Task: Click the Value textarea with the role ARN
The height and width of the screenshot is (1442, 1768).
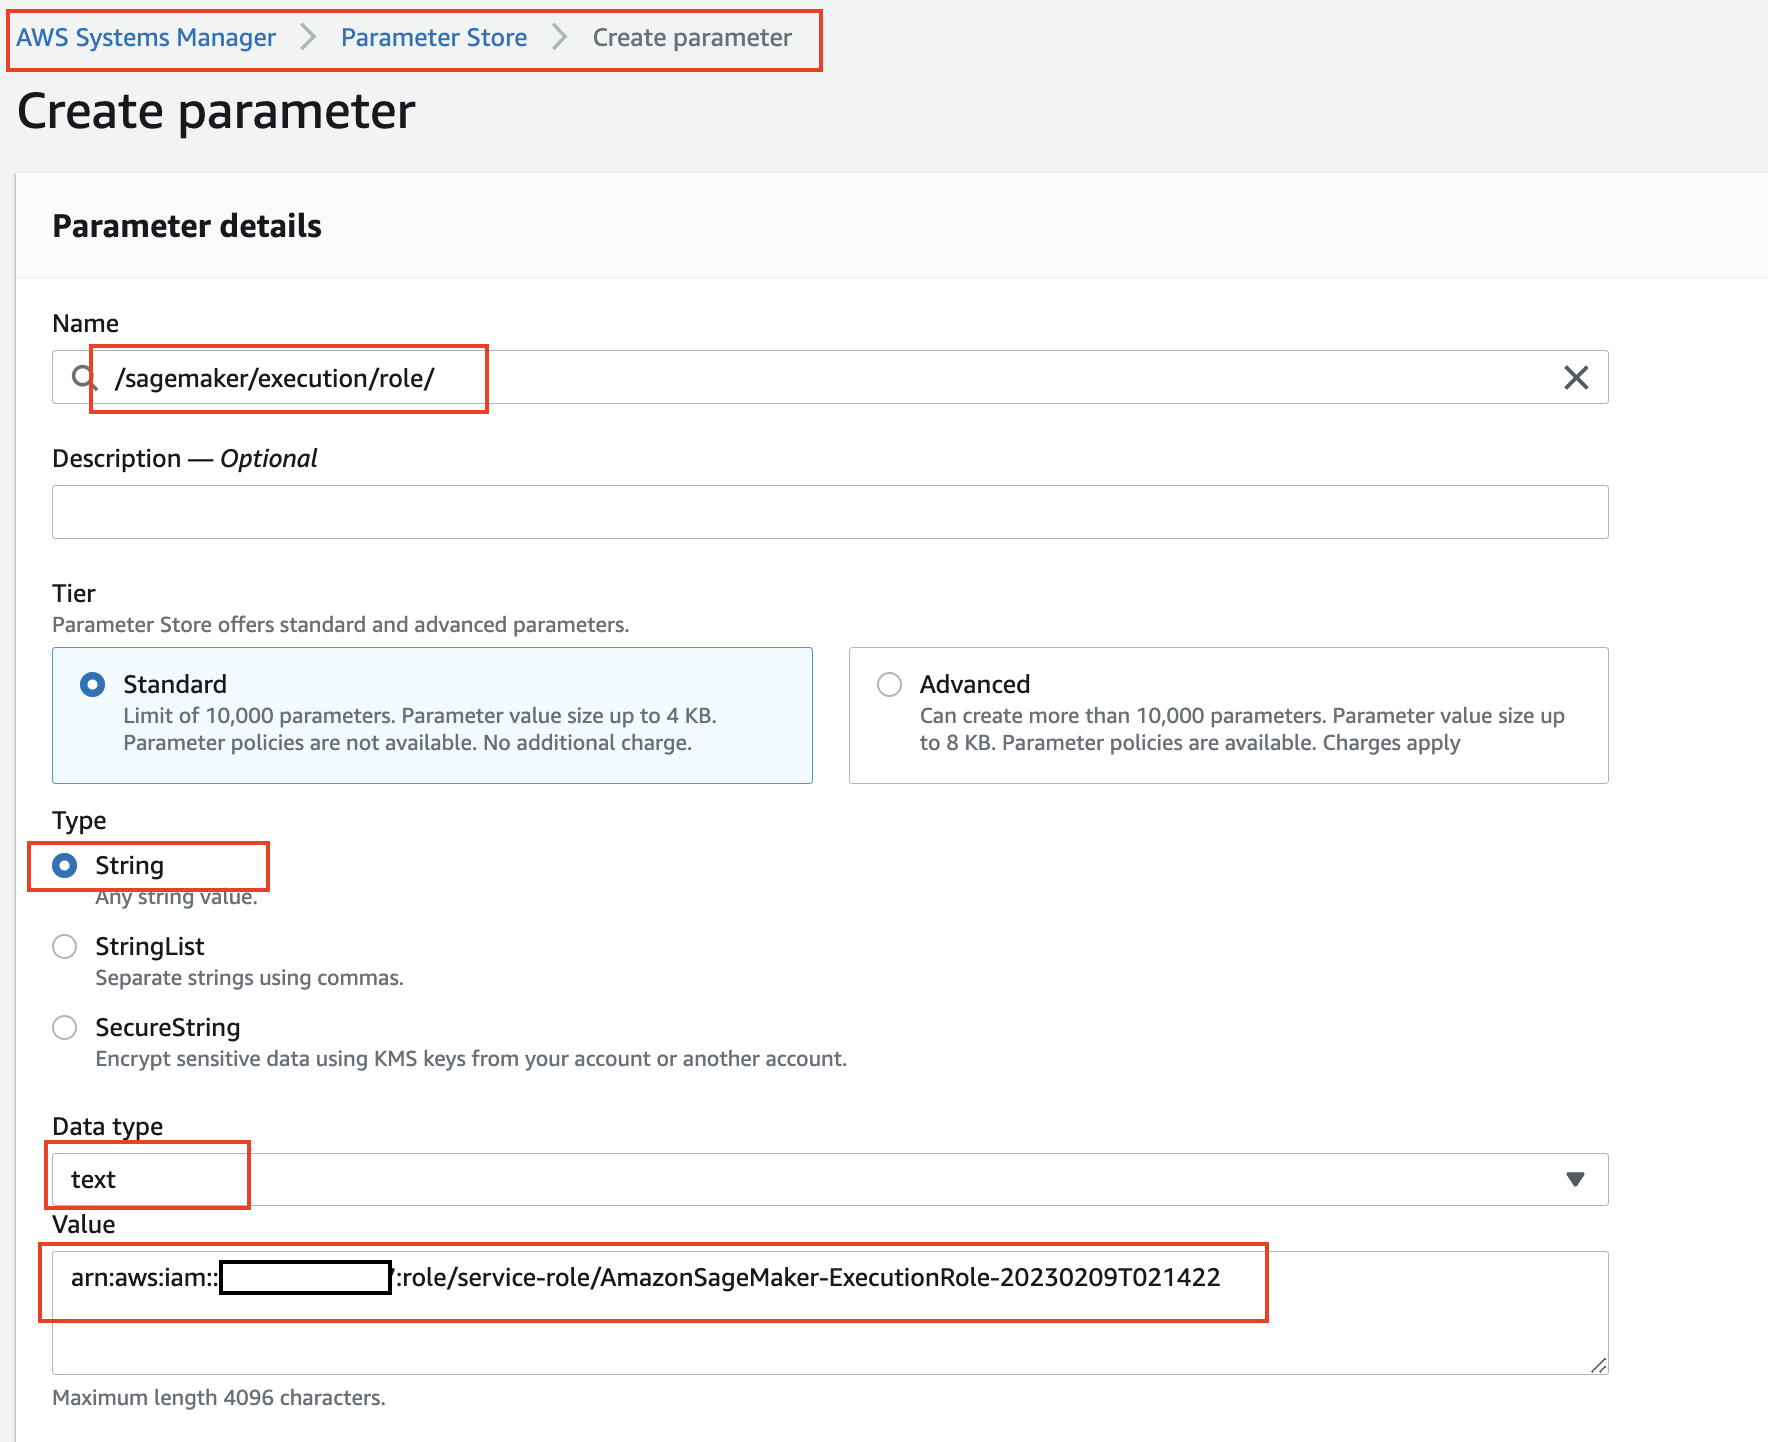Action: pos(830,1313)
